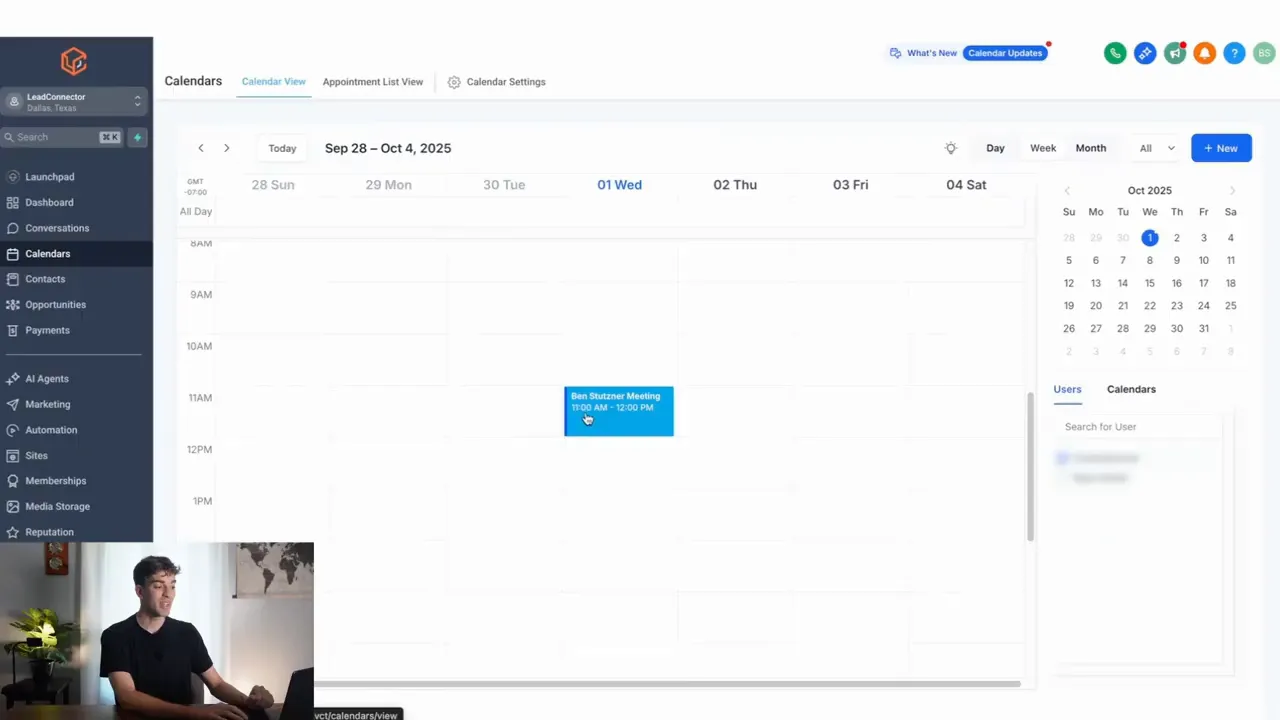This screenshot has width=1280, height=720.
Task: Switch to Appointment List View tab
Action: (x=372, y=81)
